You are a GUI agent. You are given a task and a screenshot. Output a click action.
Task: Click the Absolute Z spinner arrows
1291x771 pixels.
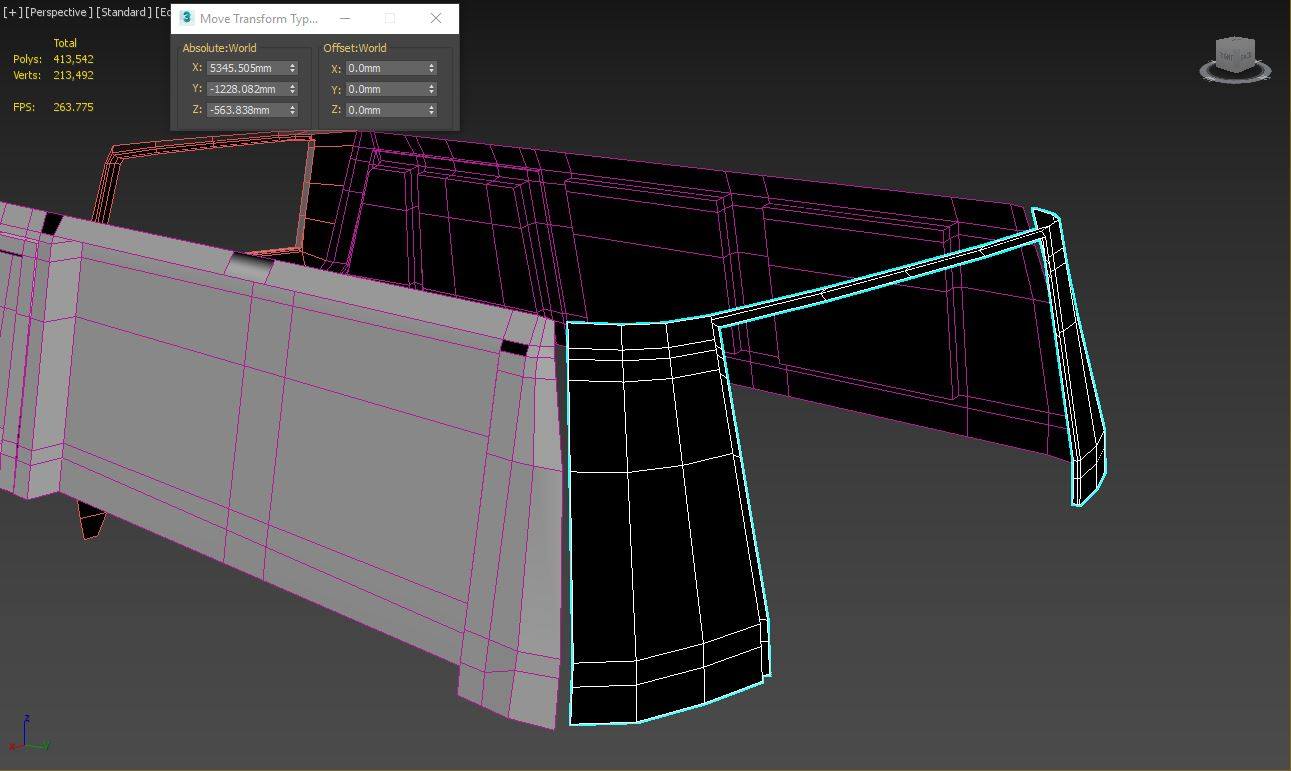pos(292,110)
